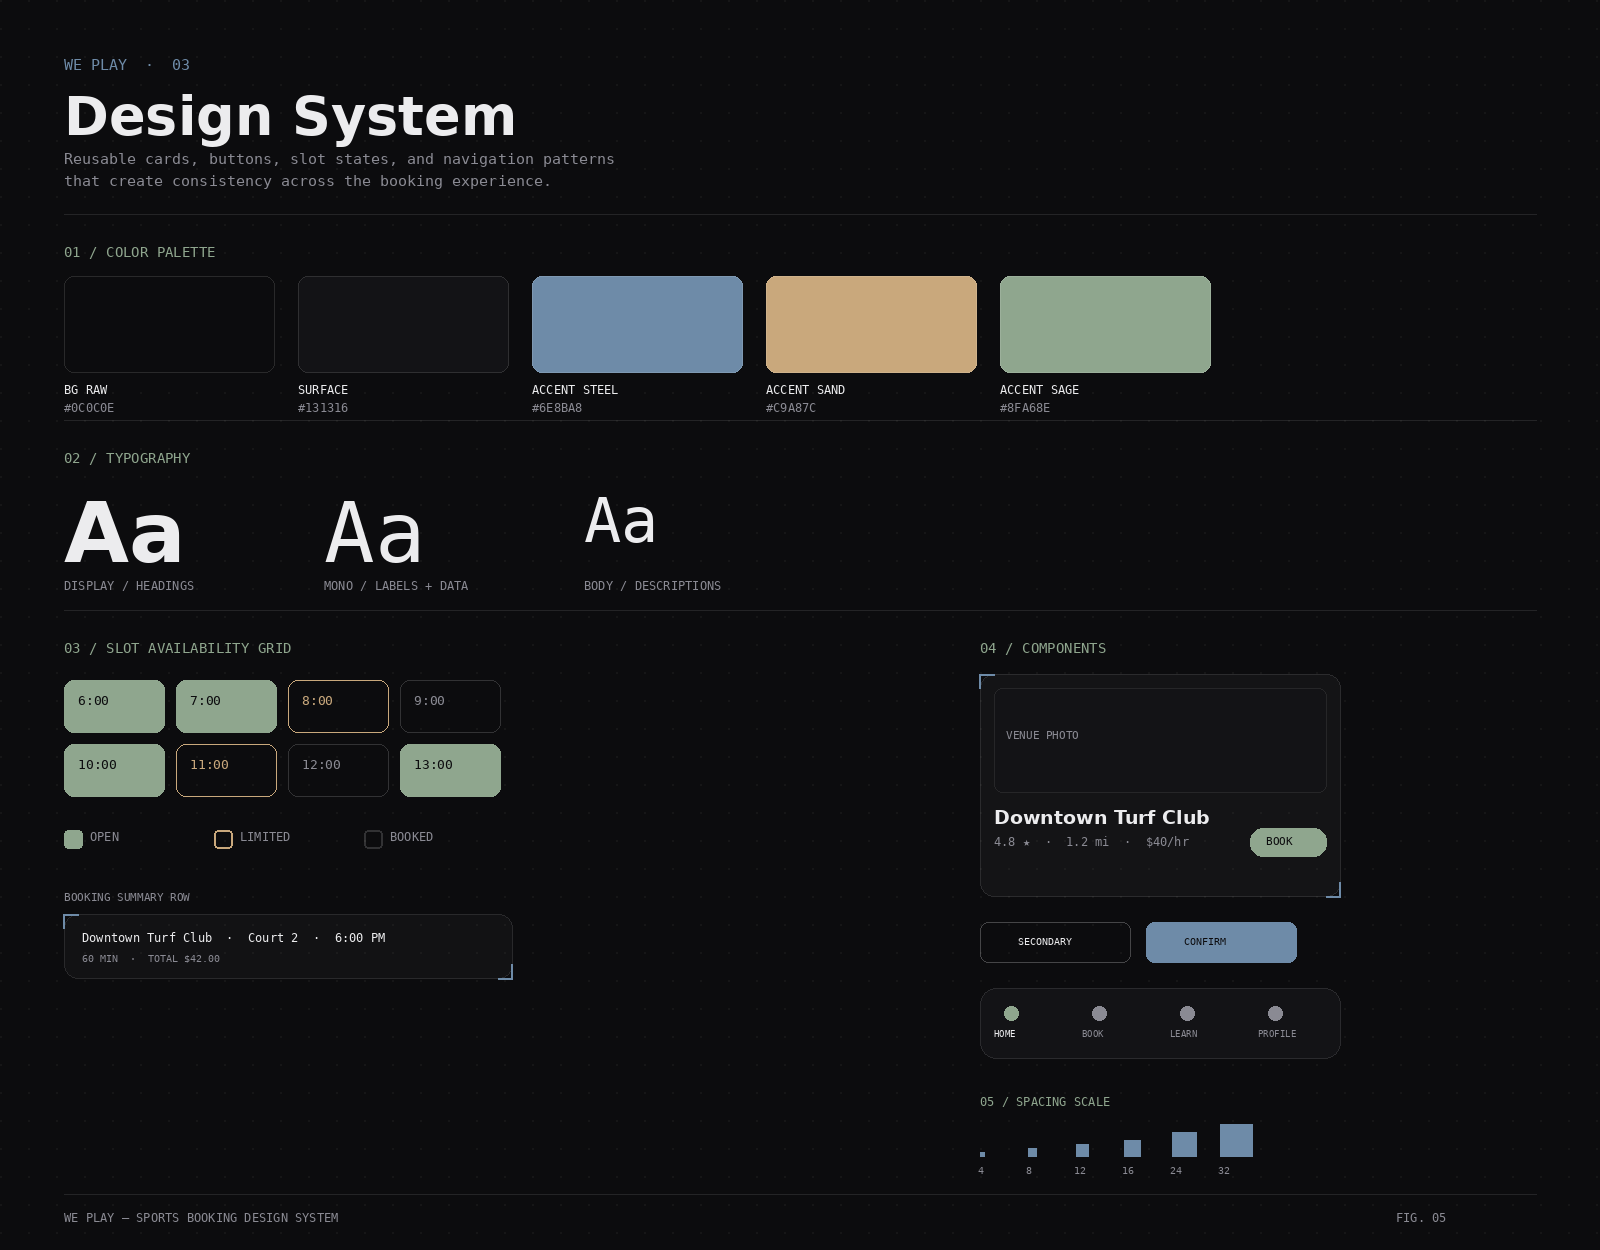Click the '60 MIN · TOTAL $42.00' text
Screen dimensions: 1600x1250
151,959
